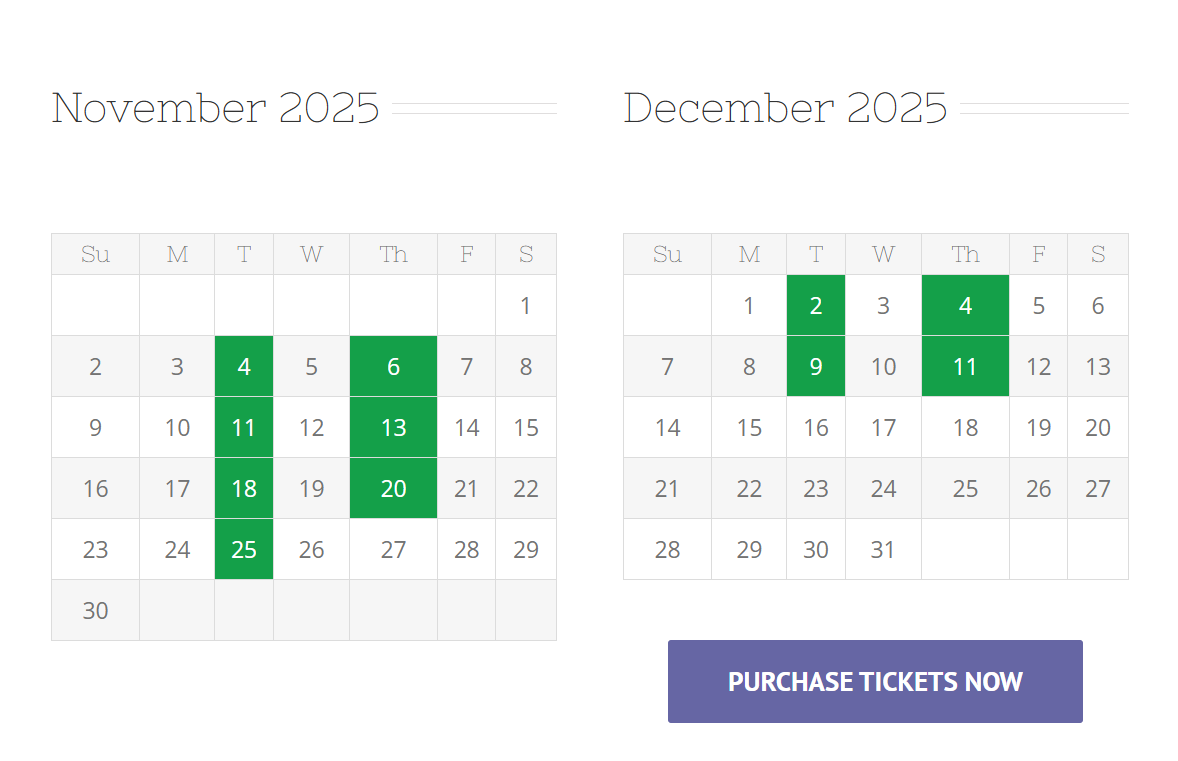
Task: Click the November 2025 heading
Action: click(216, 108)
